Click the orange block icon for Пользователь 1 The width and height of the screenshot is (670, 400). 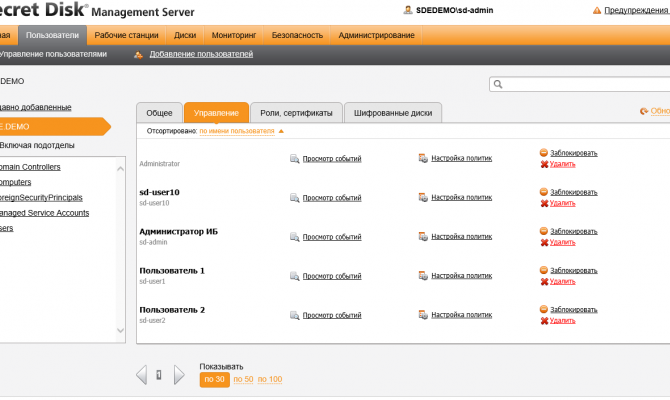544,270
